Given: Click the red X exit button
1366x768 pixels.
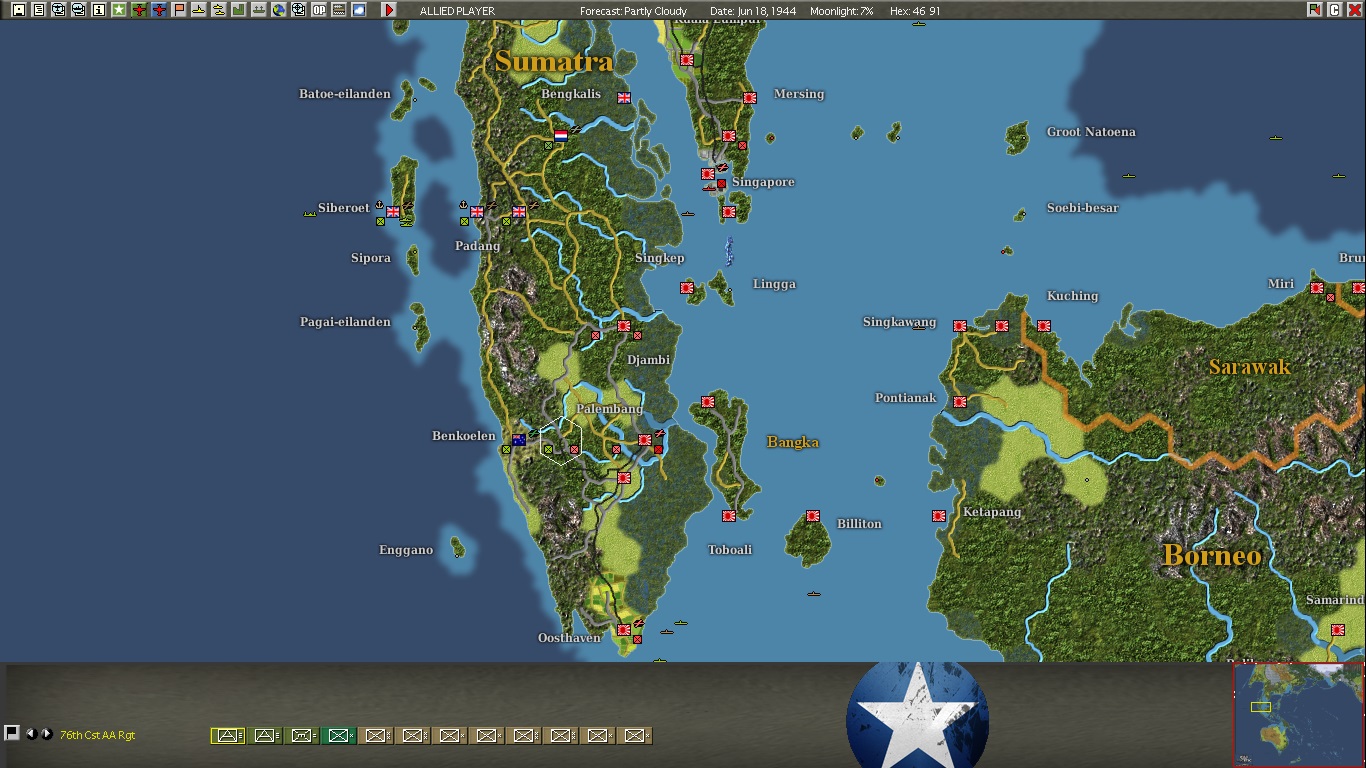Looking at the screenshot, I should pos(1354,10).
